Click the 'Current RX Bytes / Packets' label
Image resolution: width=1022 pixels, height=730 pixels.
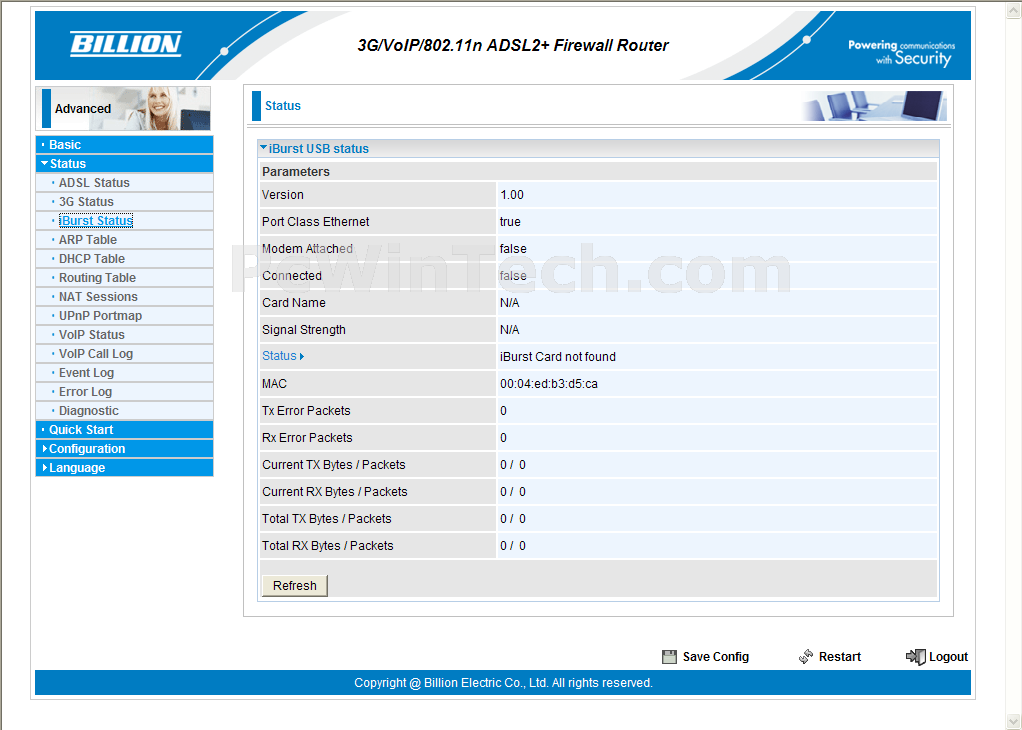[335, 492]
